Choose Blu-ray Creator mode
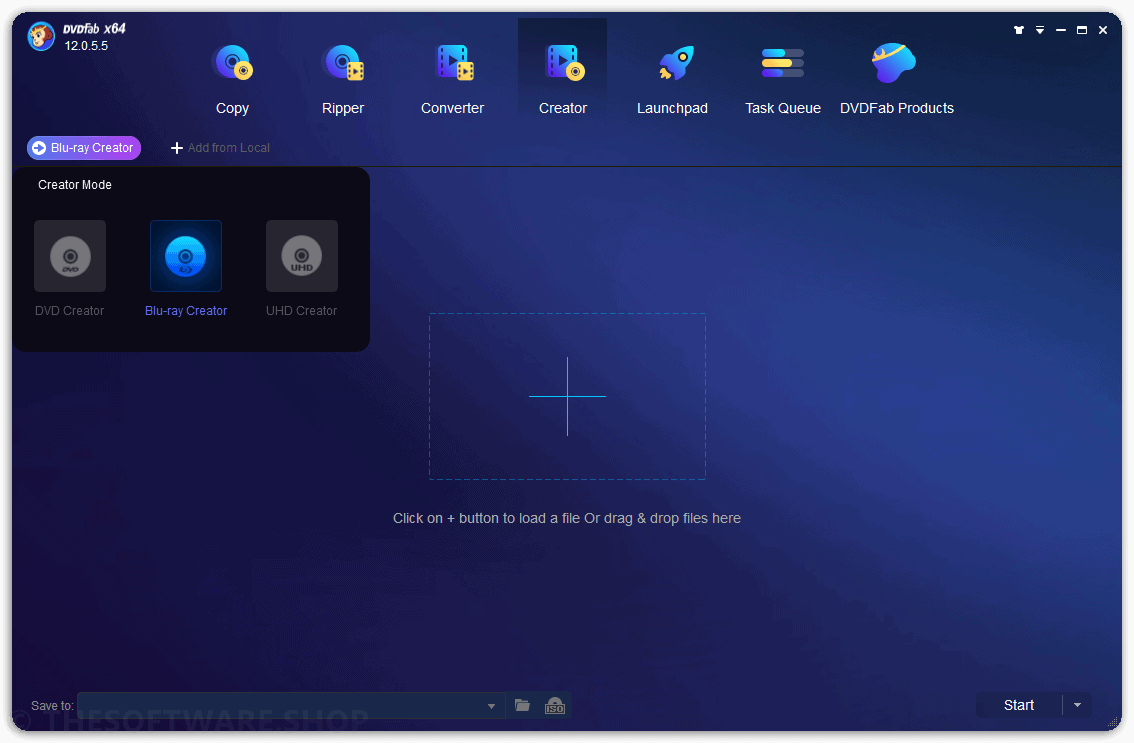 click(x=186, y=268)
